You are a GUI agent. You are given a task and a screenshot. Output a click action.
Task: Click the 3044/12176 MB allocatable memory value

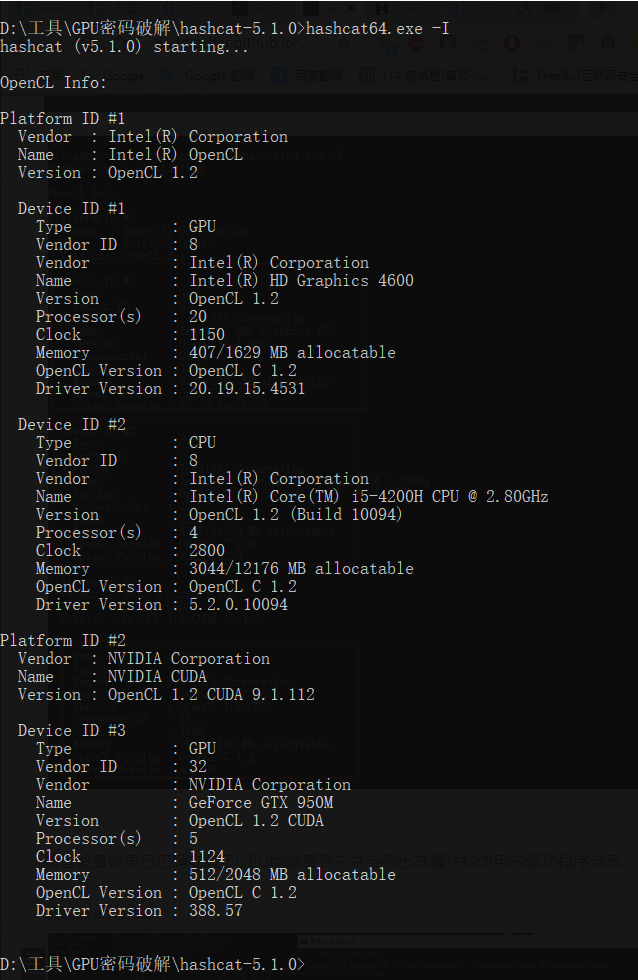pos(301,568)
